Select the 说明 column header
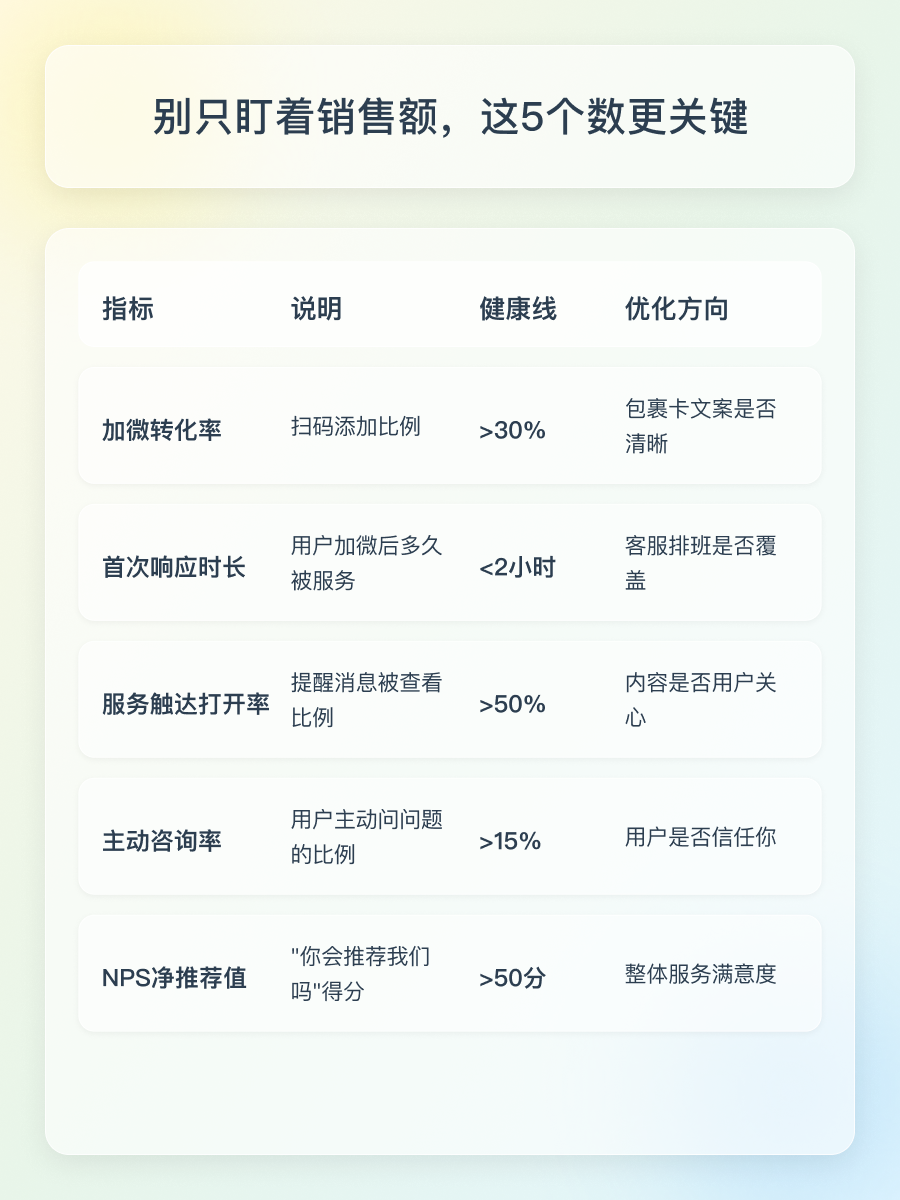This screenshot has width=900, height=1200. (x=316, y=309)
